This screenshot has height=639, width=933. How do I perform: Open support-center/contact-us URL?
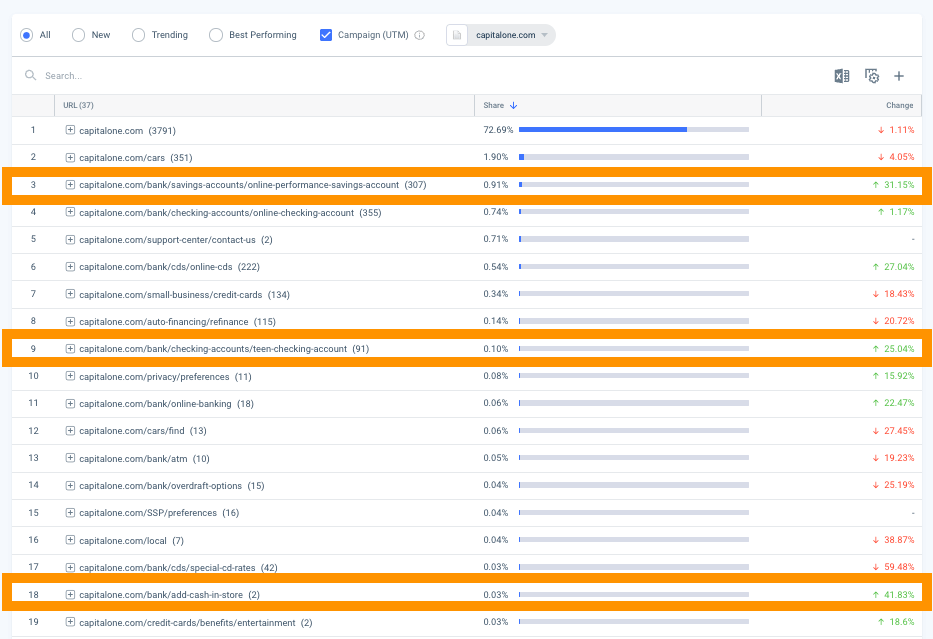pos(167,240)
